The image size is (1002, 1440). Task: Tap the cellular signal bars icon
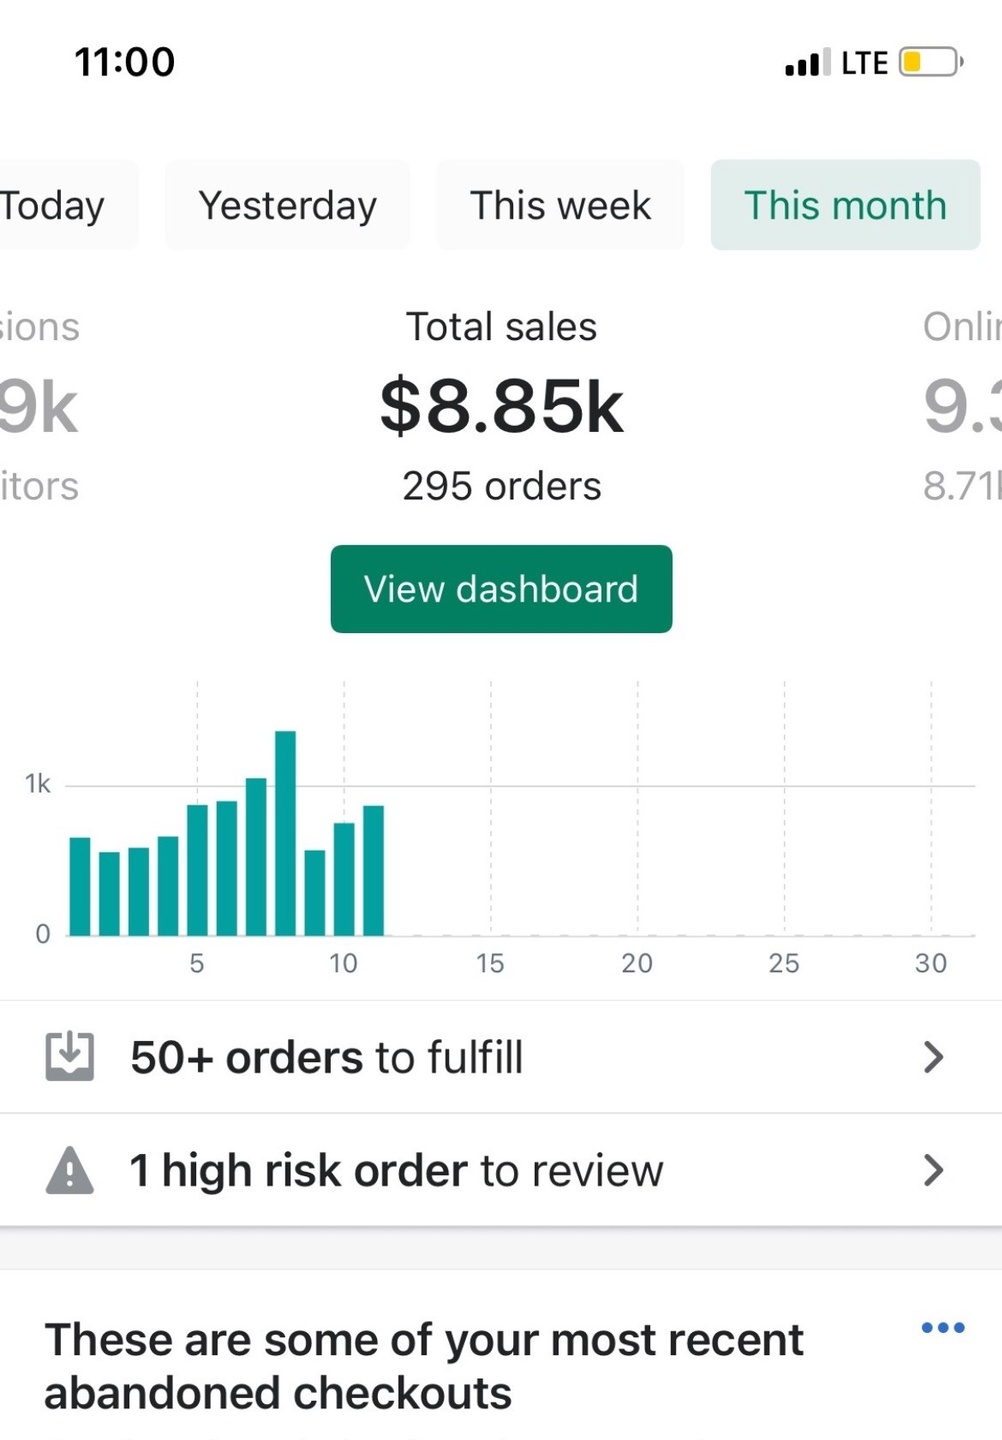pyautogui.click(x=806, y=63)
